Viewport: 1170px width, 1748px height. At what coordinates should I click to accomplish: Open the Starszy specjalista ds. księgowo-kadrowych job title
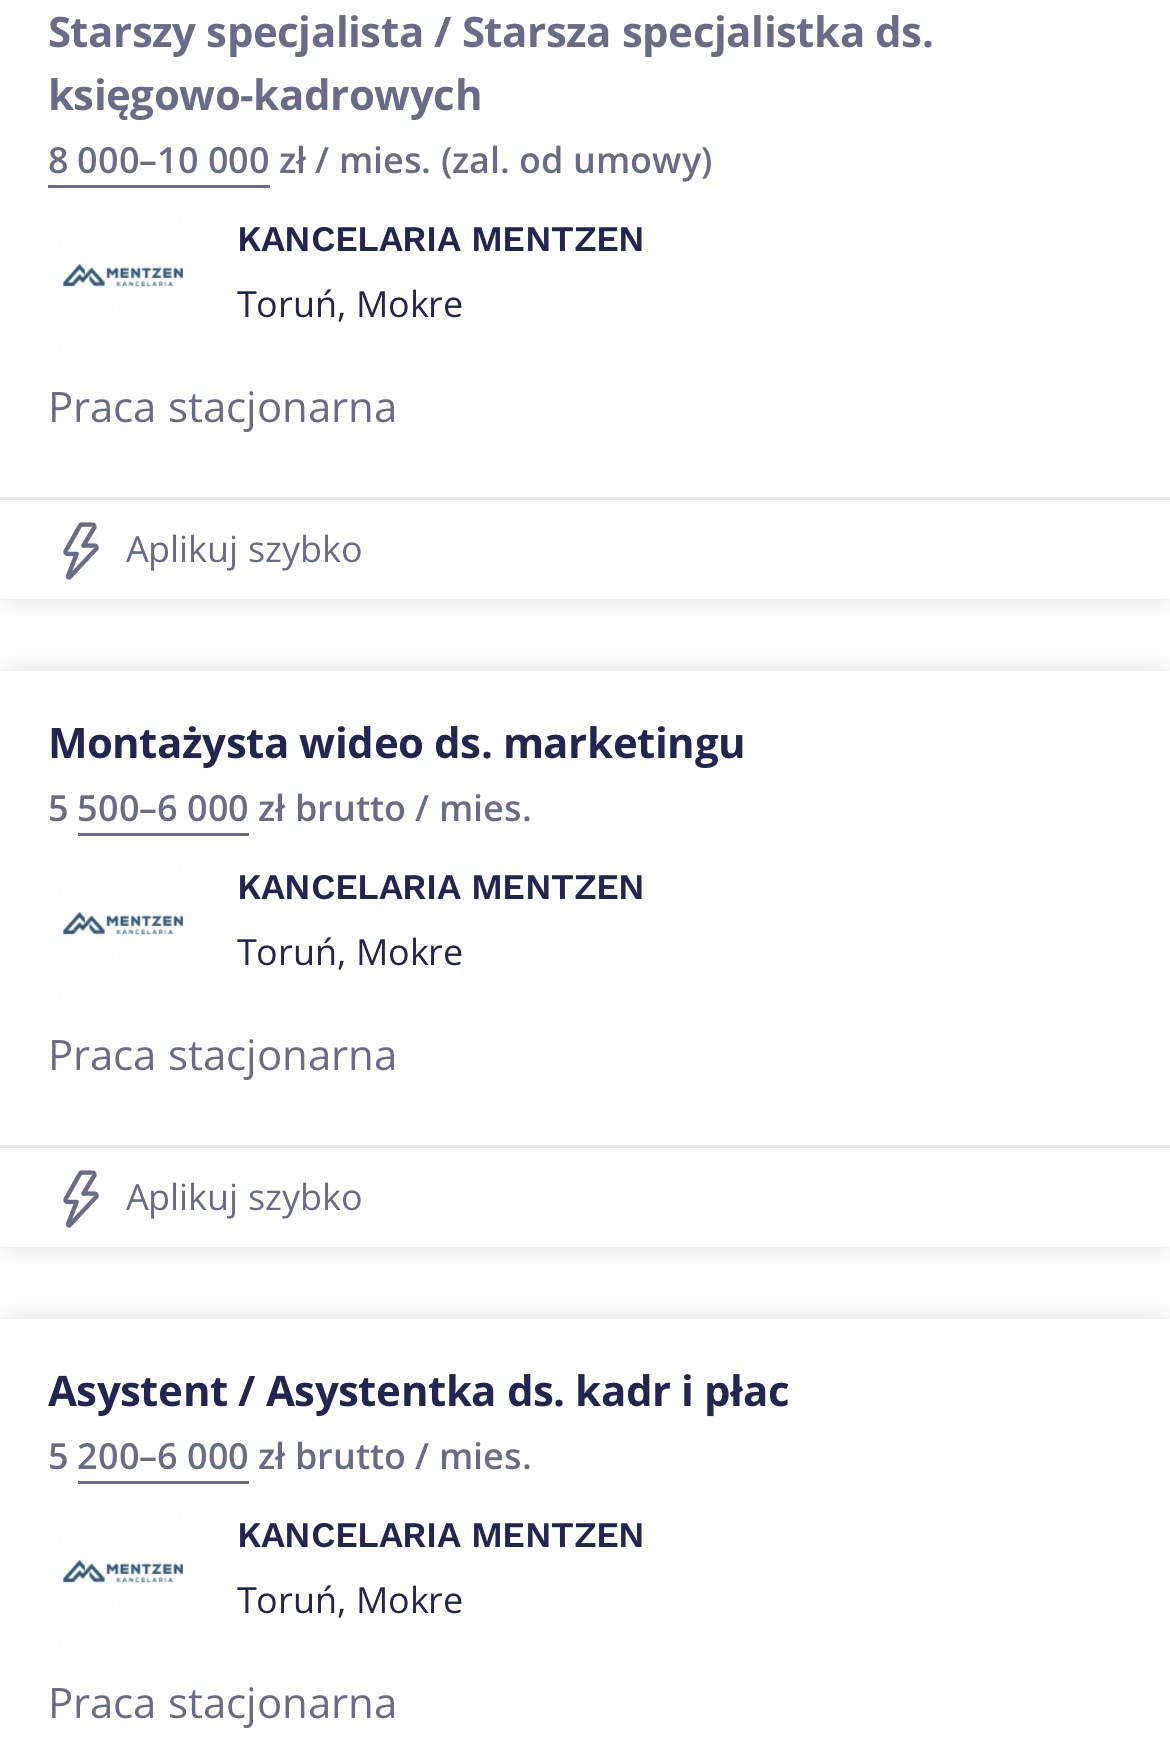click(x=490, y=64)
